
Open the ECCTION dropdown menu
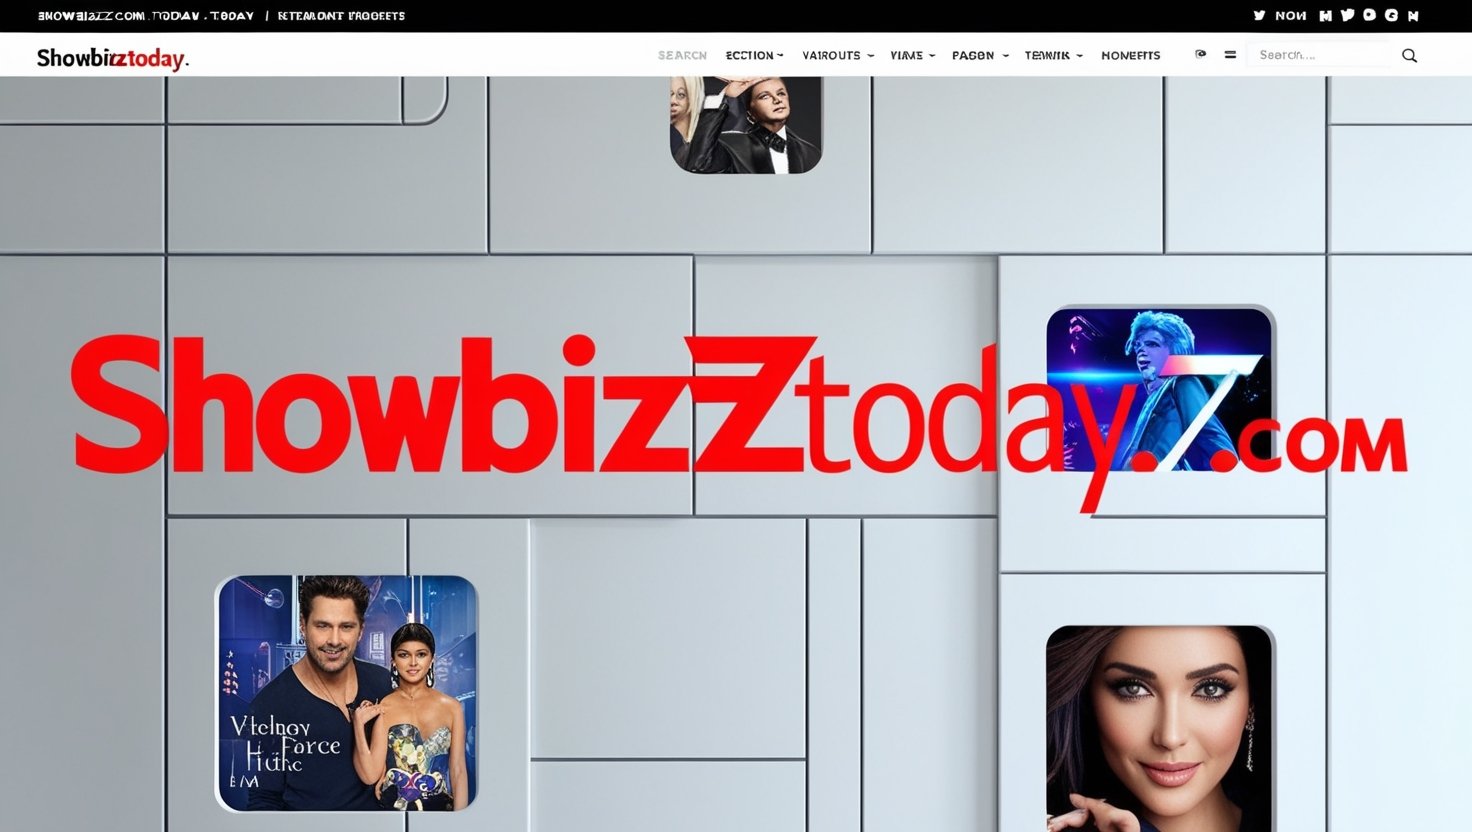pos(754,56)
